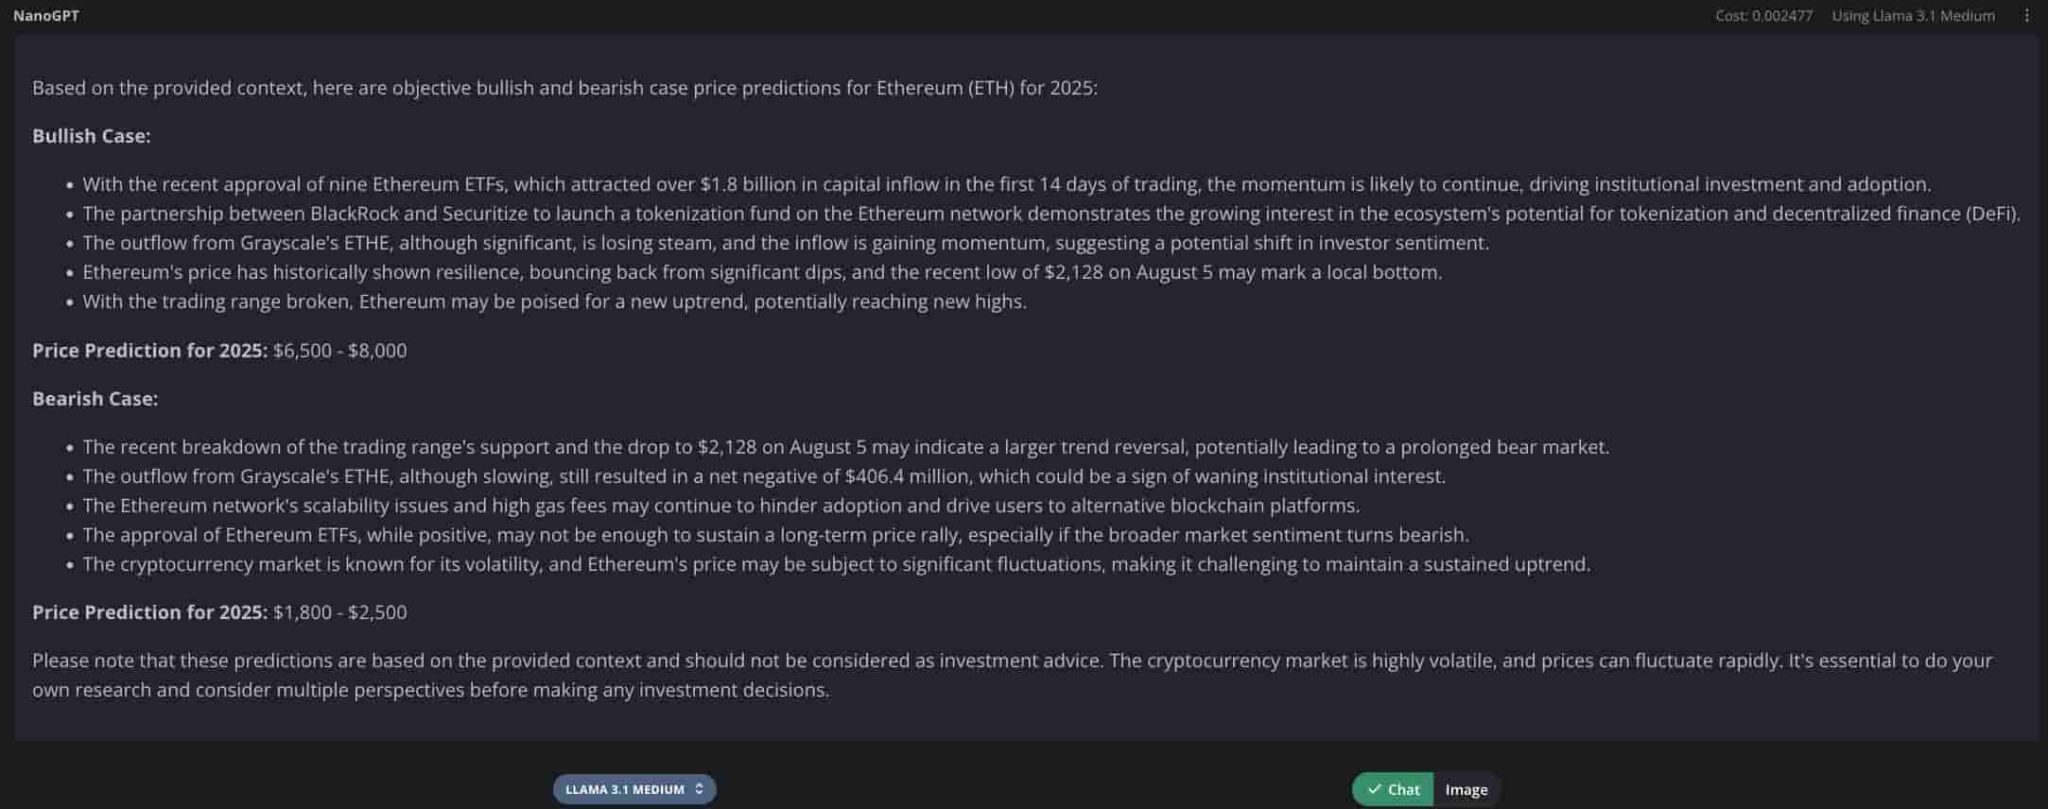This screenshot has width=2048, height=809.
Task: Click the NanoGPT logo text
Action: [x=46, y=15]
